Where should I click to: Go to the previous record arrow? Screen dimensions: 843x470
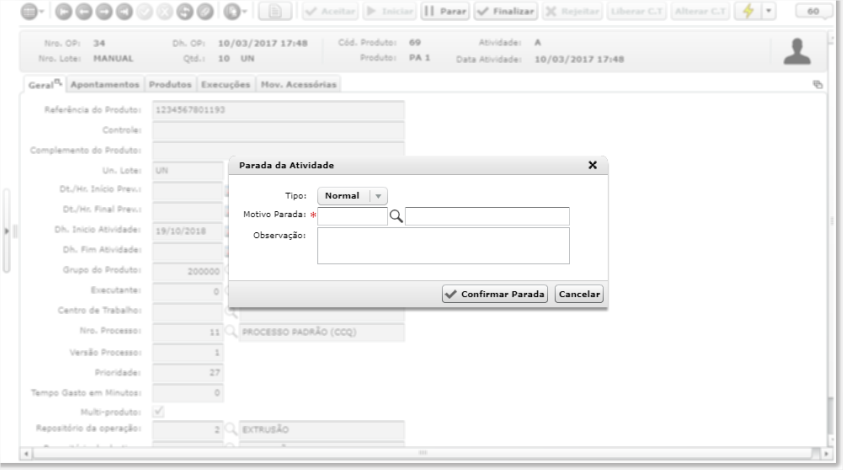[x=84, y=11]
